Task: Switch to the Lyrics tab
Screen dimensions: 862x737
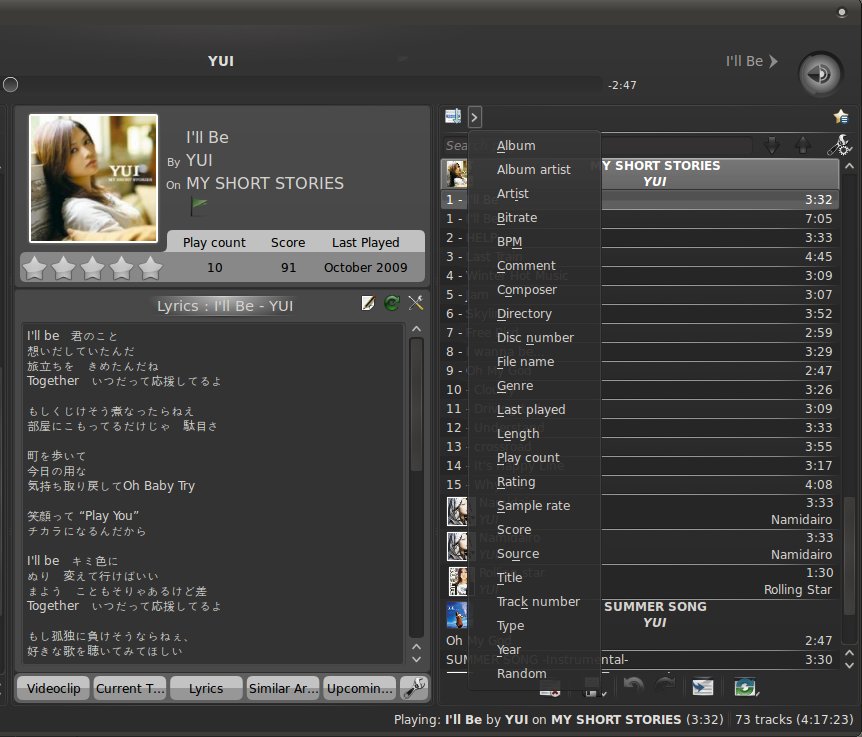Action: click(206, 688)
